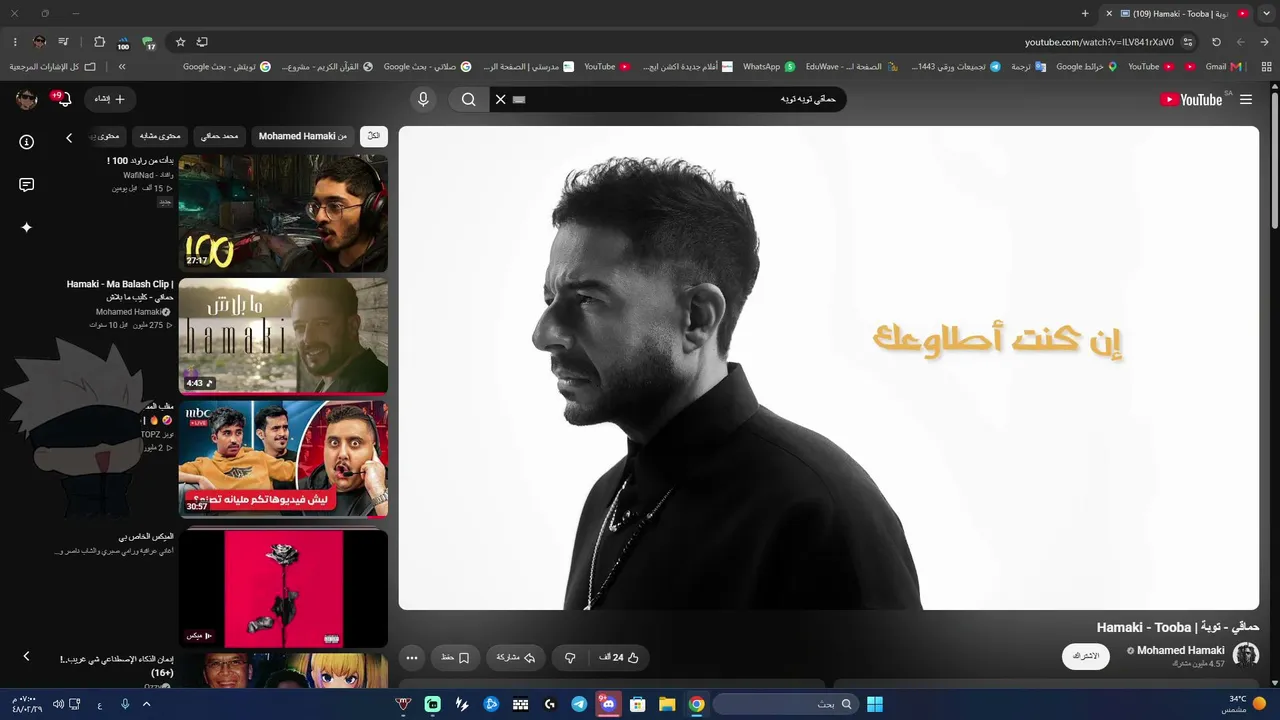Screen dimensions: 1280x720
Task: Close the Hamaki - Tooba tab
Action: click(1109, 13)
